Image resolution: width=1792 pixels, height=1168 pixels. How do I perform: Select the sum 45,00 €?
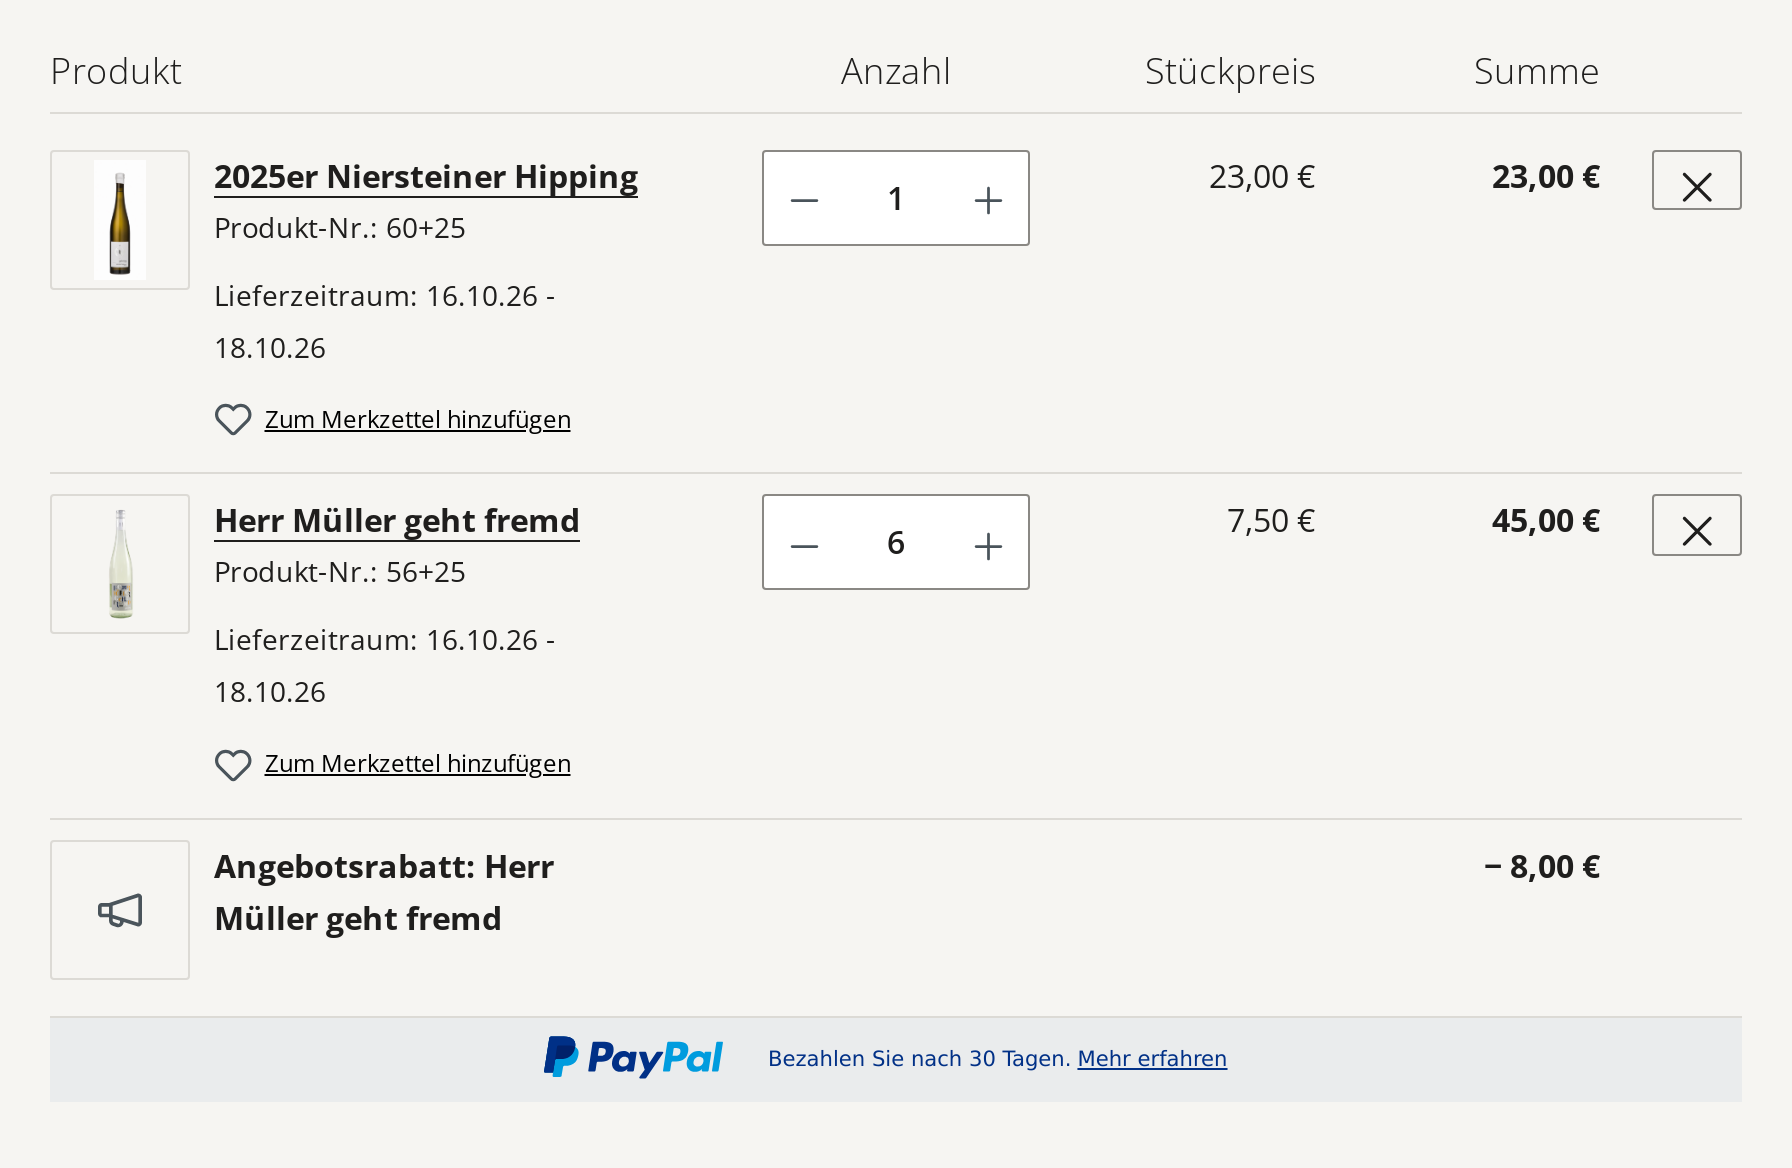click(1546, 521)
